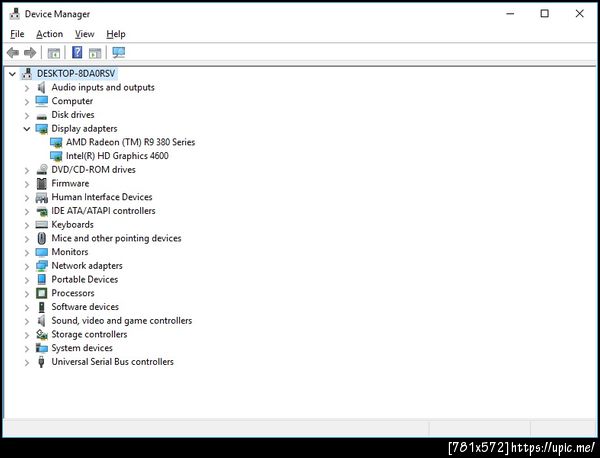Click the Audio inputs and outputs speaker icon

pyautogui.click(x=41, y=87)
